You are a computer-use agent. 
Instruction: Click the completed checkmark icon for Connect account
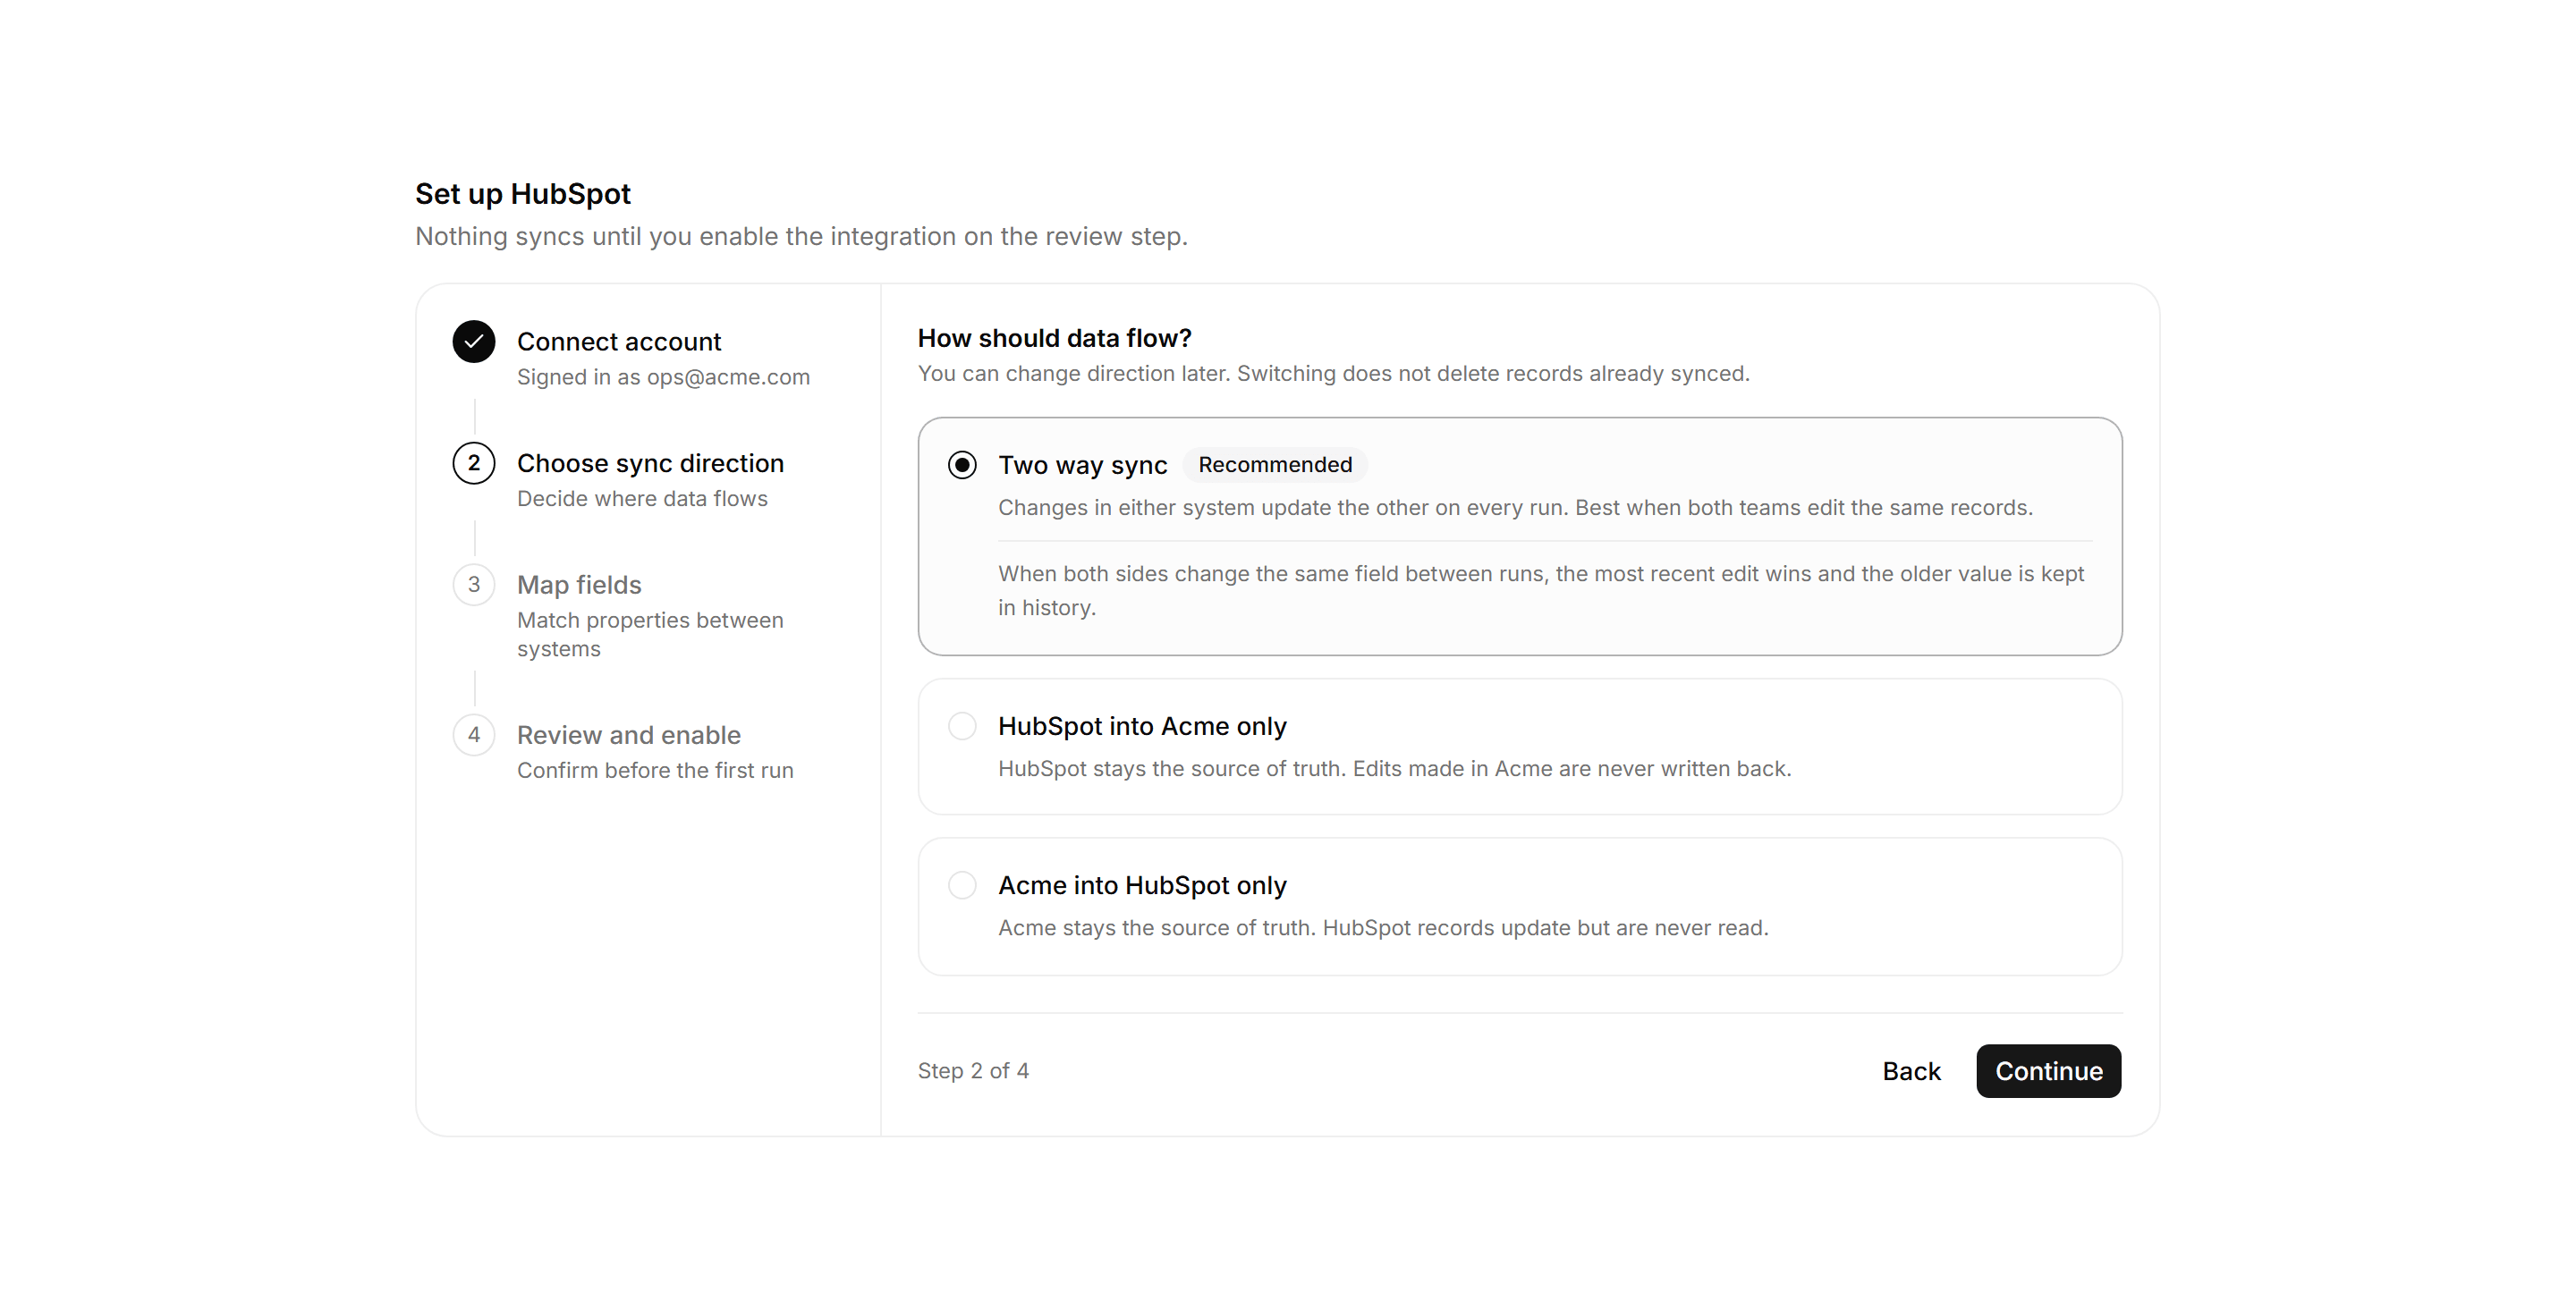474,342
